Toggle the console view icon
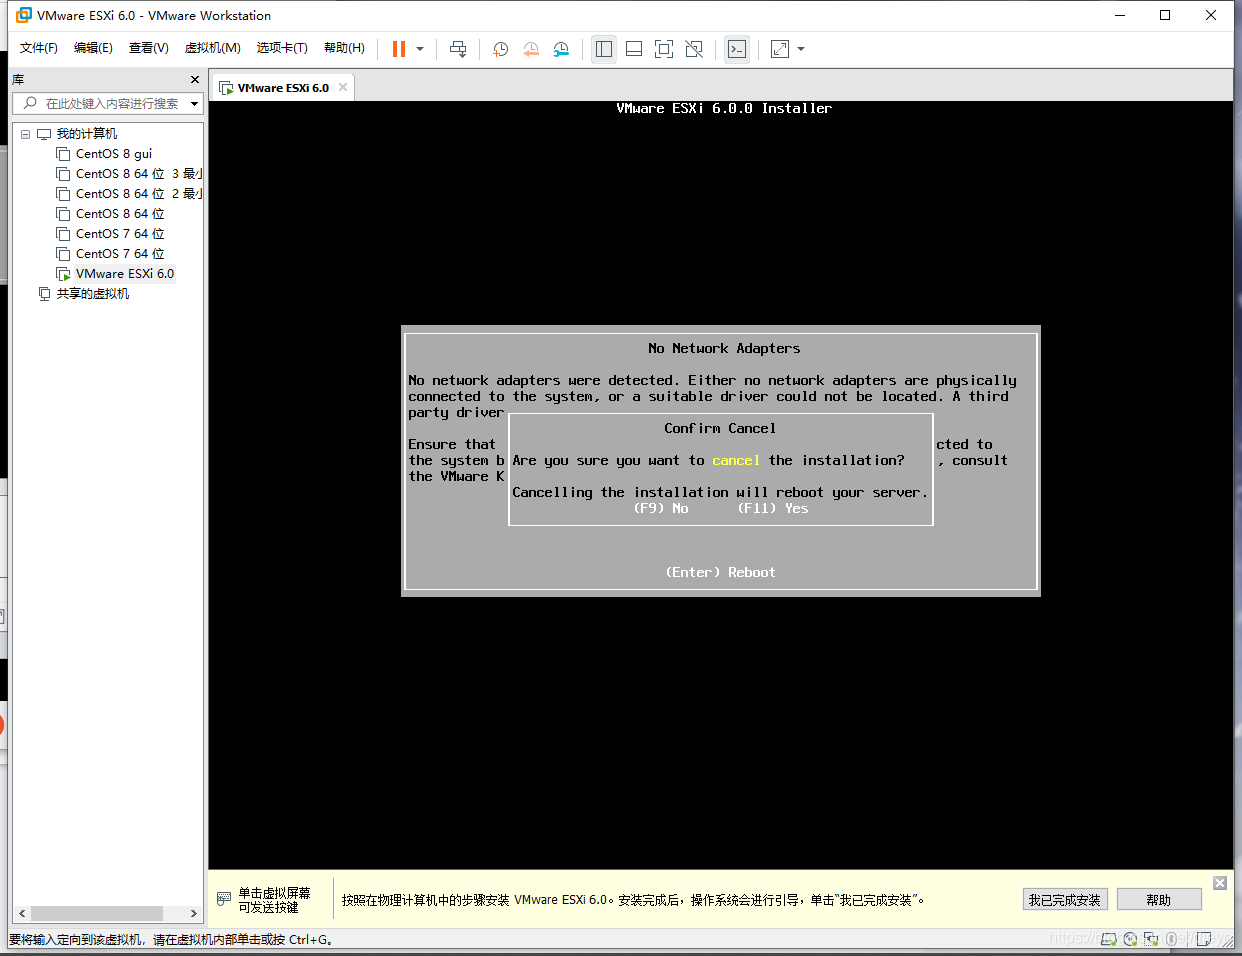This screenshot has height=956, width=1242. tap(737, 49)
